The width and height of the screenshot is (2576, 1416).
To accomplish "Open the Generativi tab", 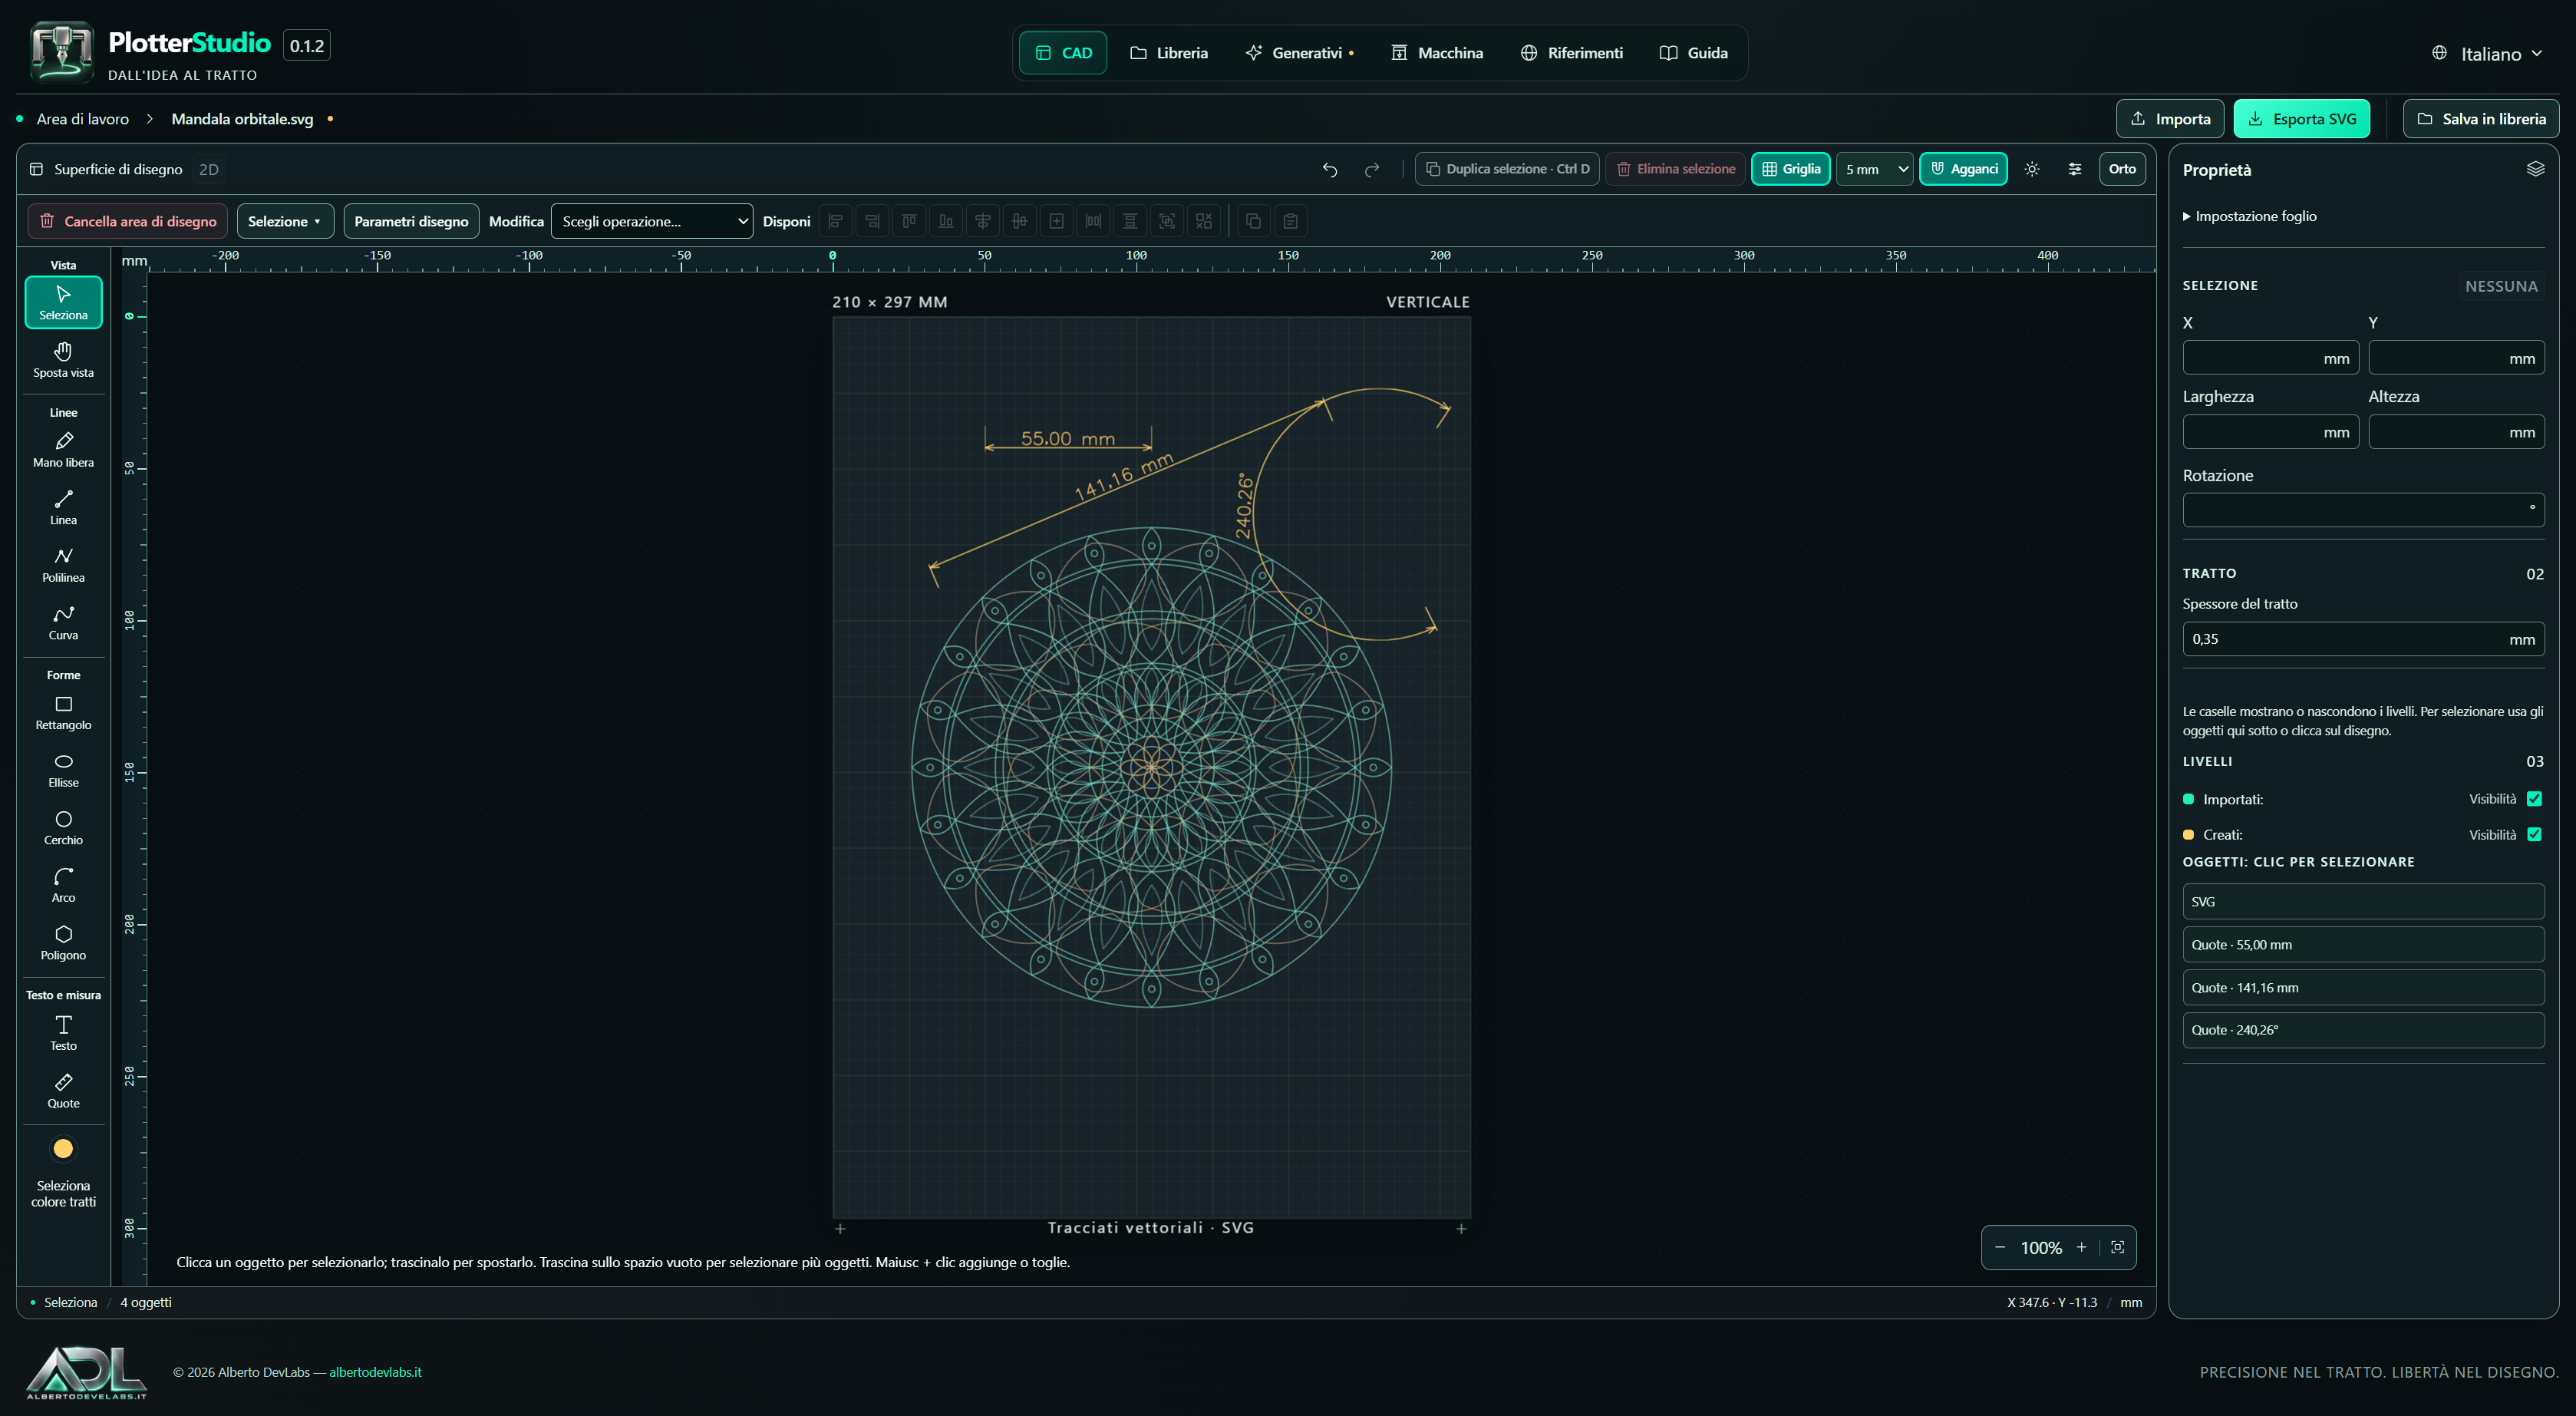I will (1299, 53).
